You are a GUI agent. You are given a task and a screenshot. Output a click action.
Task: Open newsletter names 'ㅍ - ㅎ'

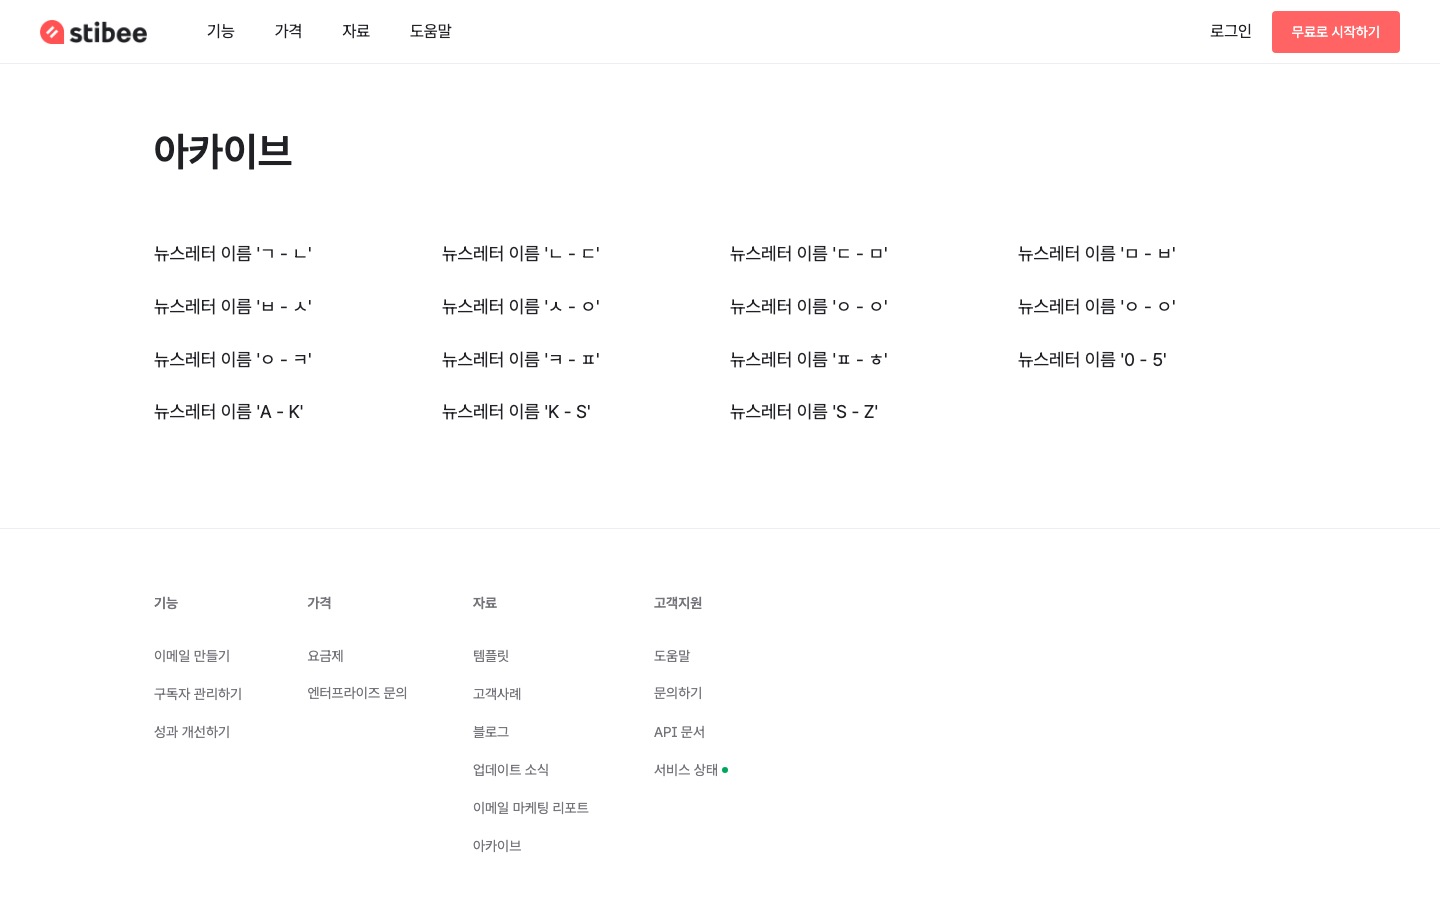point(809,360)
